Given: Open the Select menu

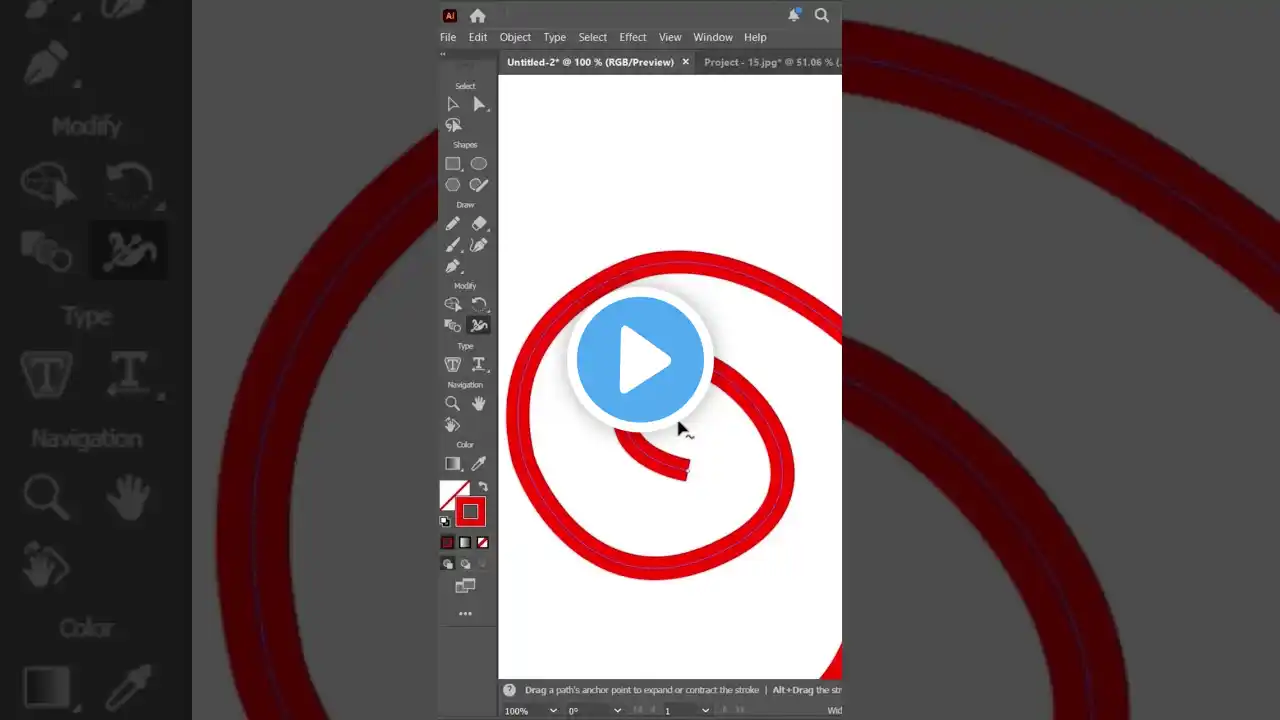Looking at the screenshot, I should pos(592,37).
